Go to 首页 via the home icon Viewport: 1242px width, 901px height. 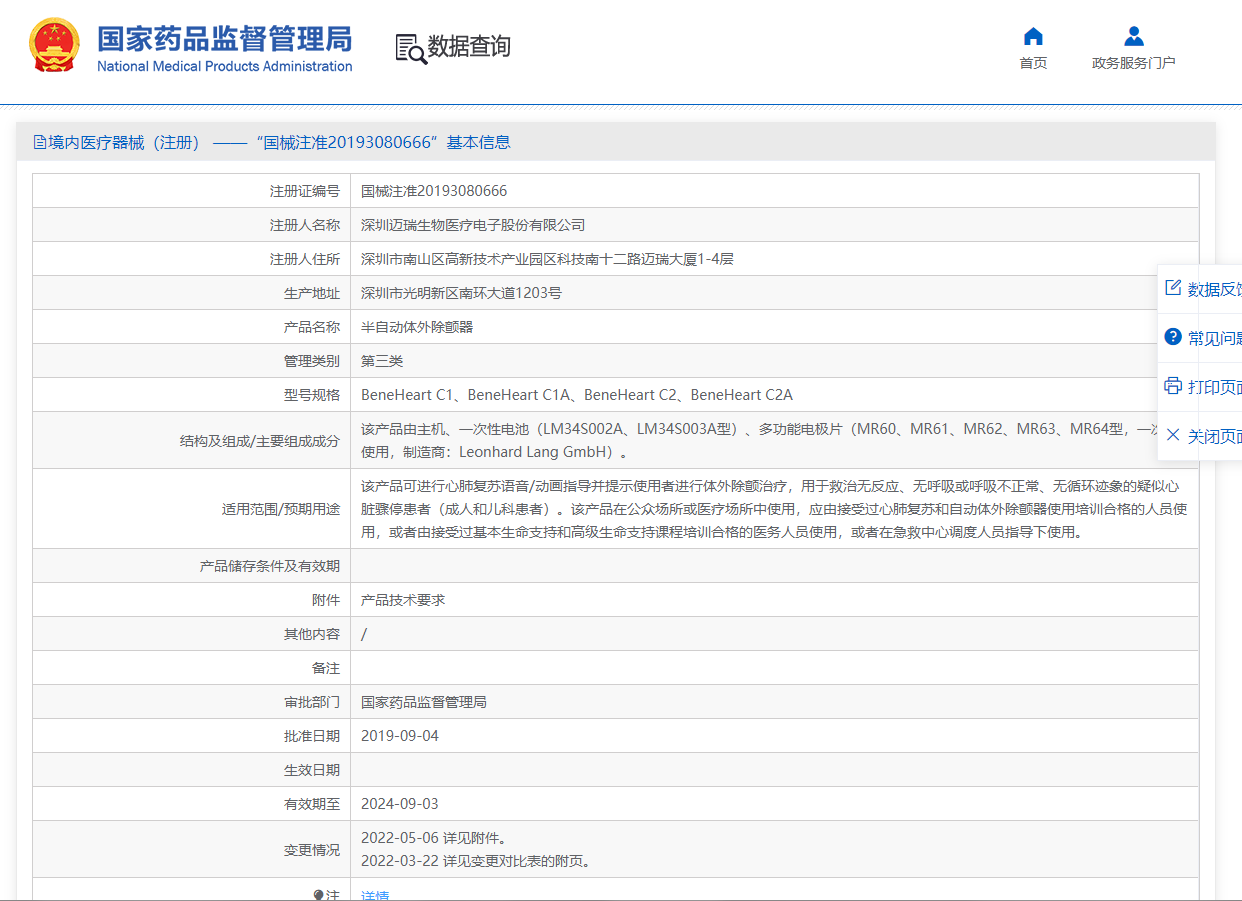pos(1033,37)
